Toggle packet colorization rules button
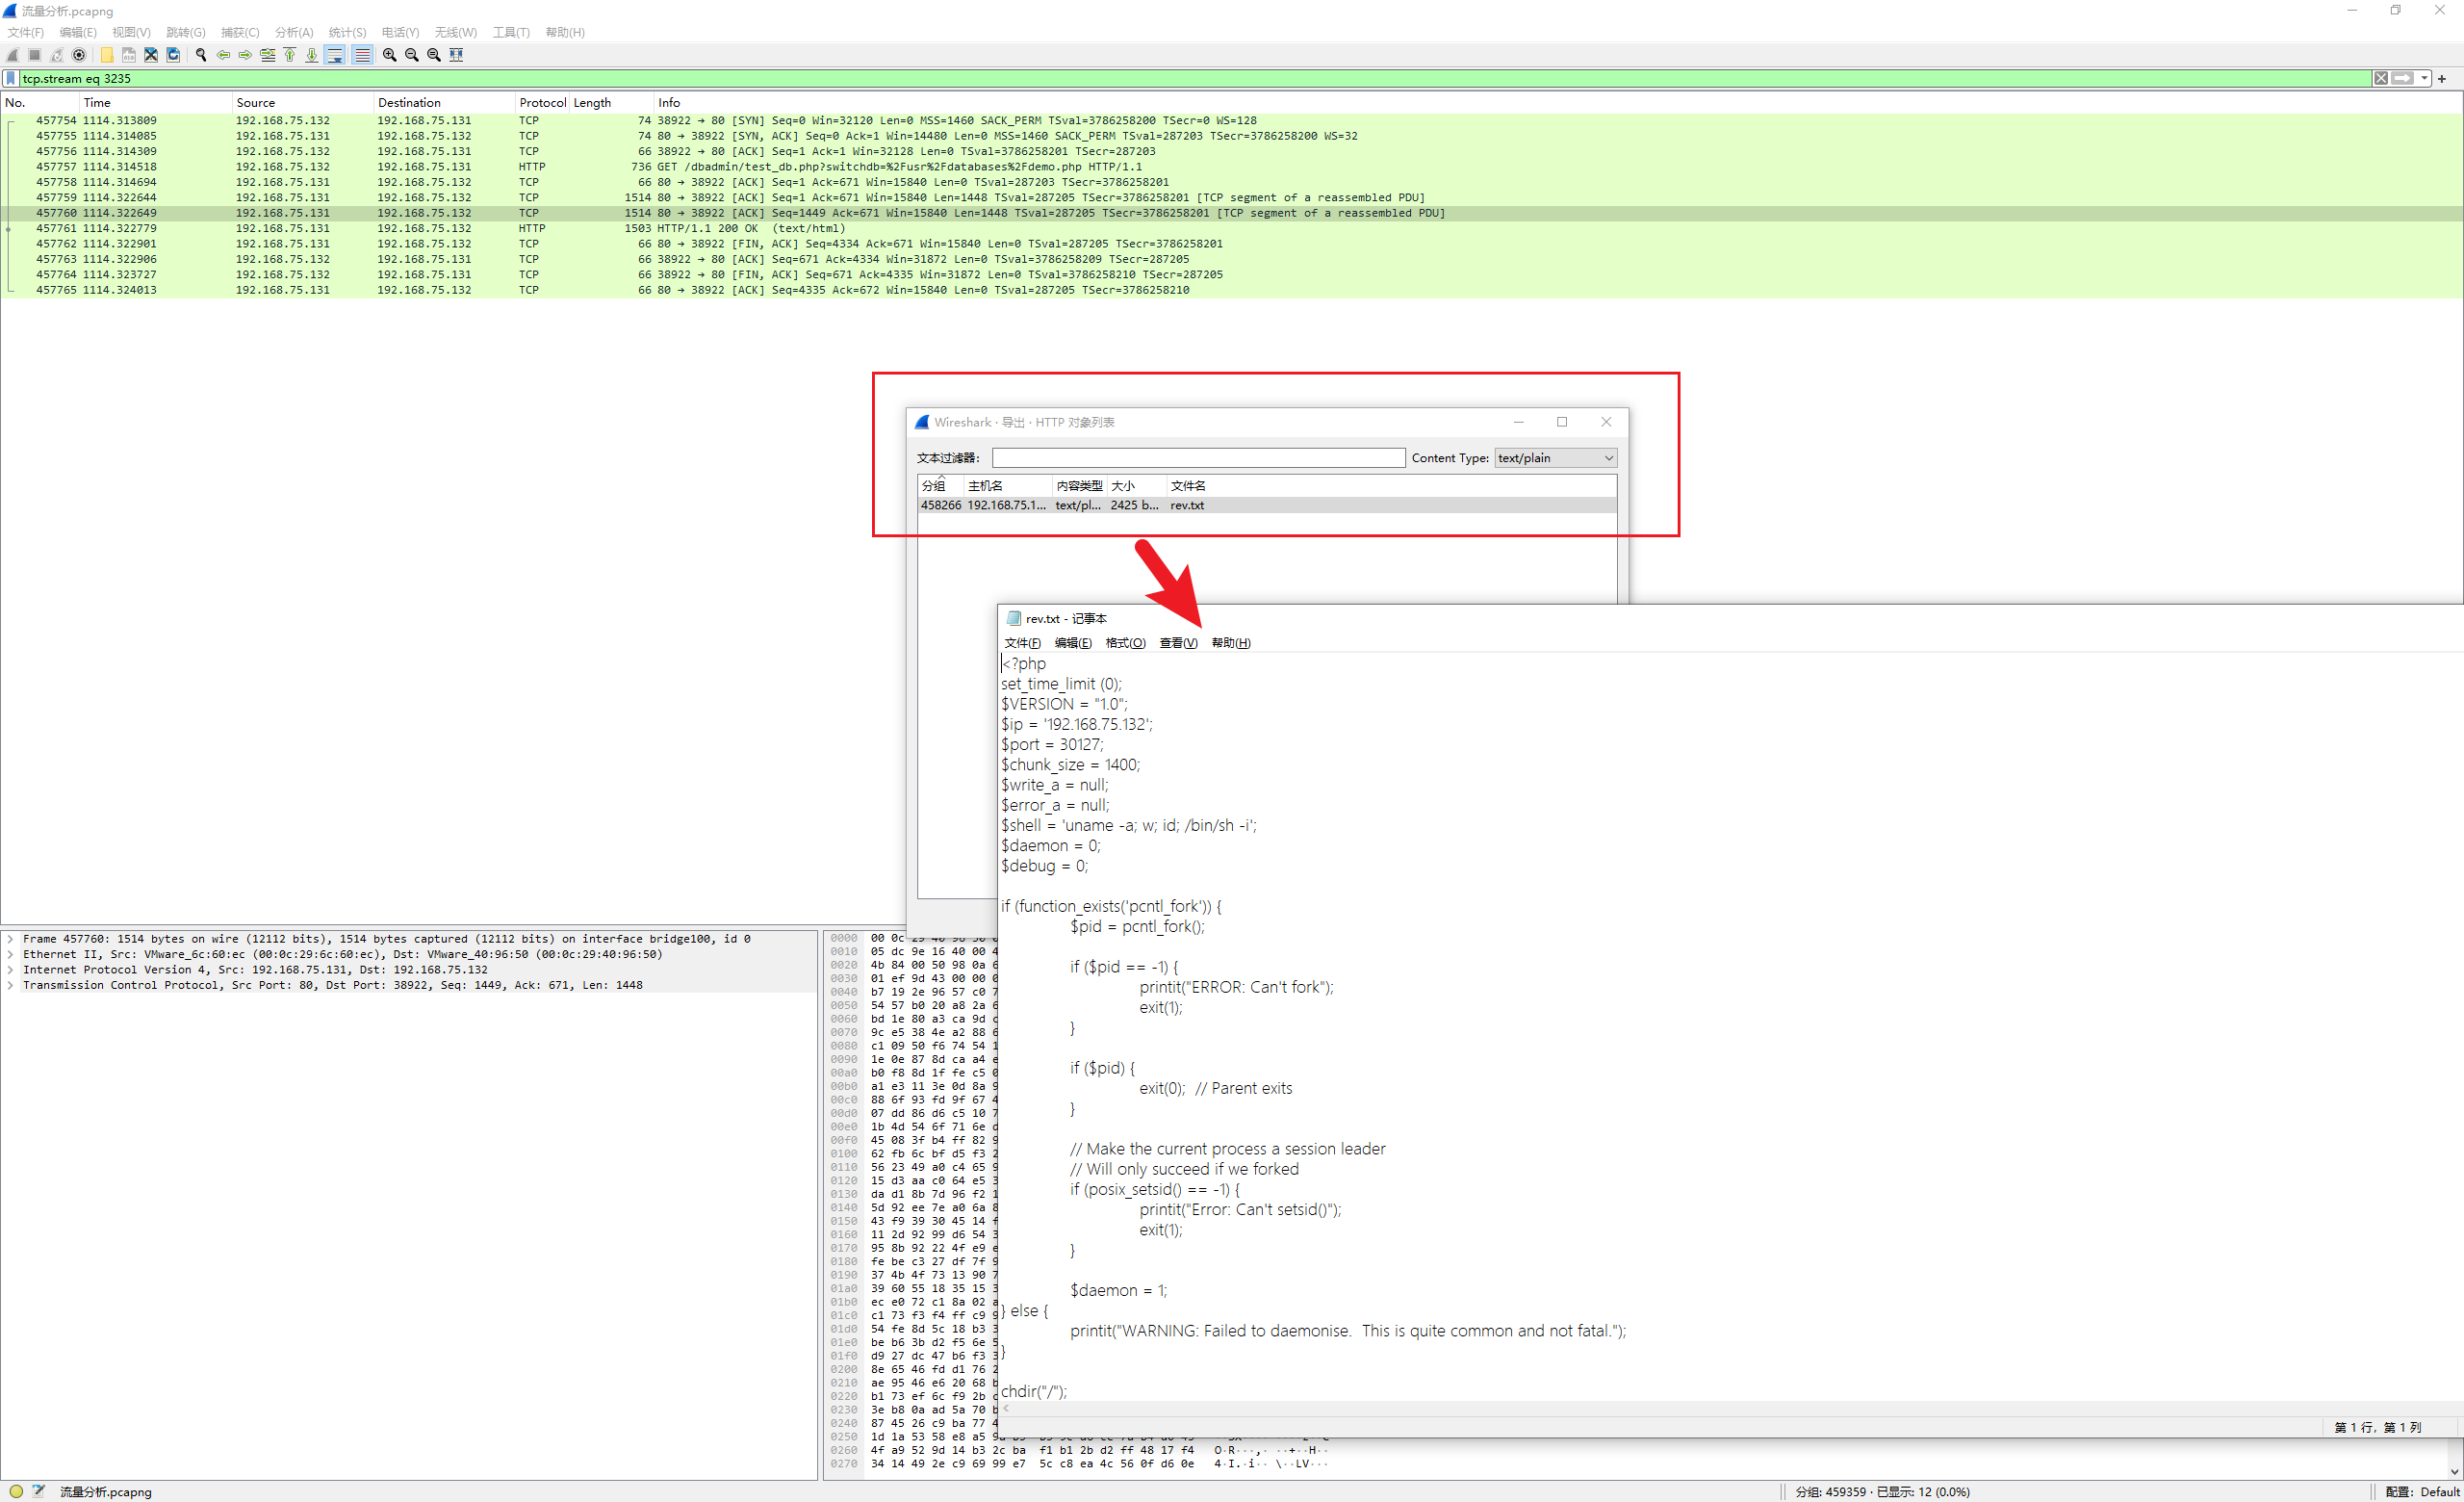 (x=362, y=55)
